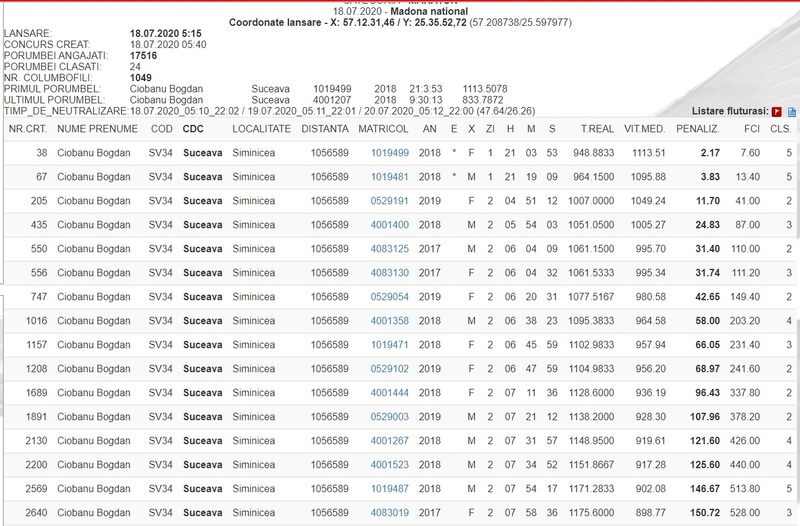Click the PENALIZ. column header
Image resolution: width=800 pixels, height=526 pixels.
pyautogui.click(x=697, y=129)
